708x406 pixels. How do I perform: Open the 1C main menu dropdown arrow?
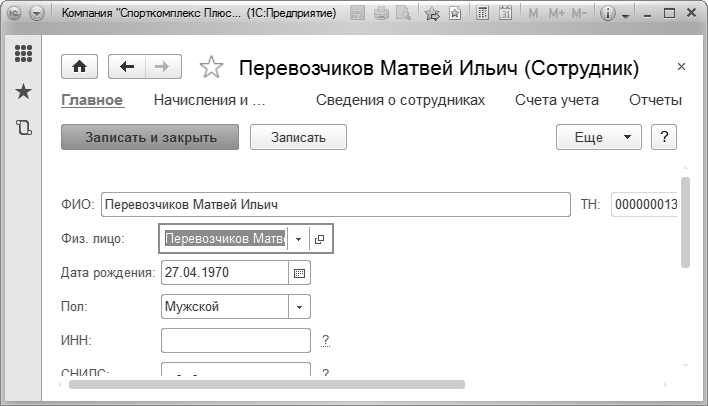coord(37,14)
